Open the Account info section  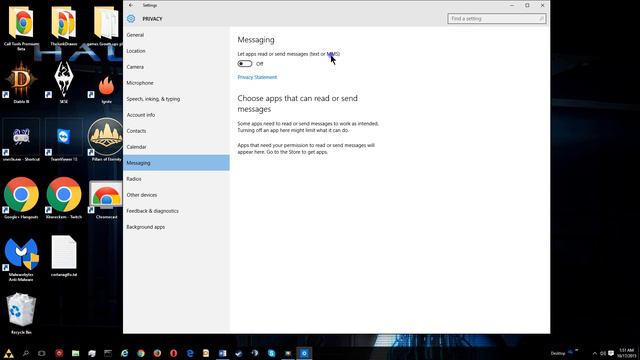click(x=176, y=115)
